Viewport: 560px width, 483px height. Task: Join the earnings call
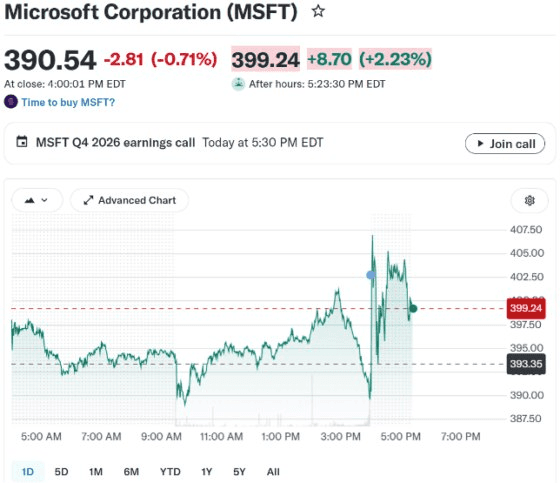[x=505, y=144]
